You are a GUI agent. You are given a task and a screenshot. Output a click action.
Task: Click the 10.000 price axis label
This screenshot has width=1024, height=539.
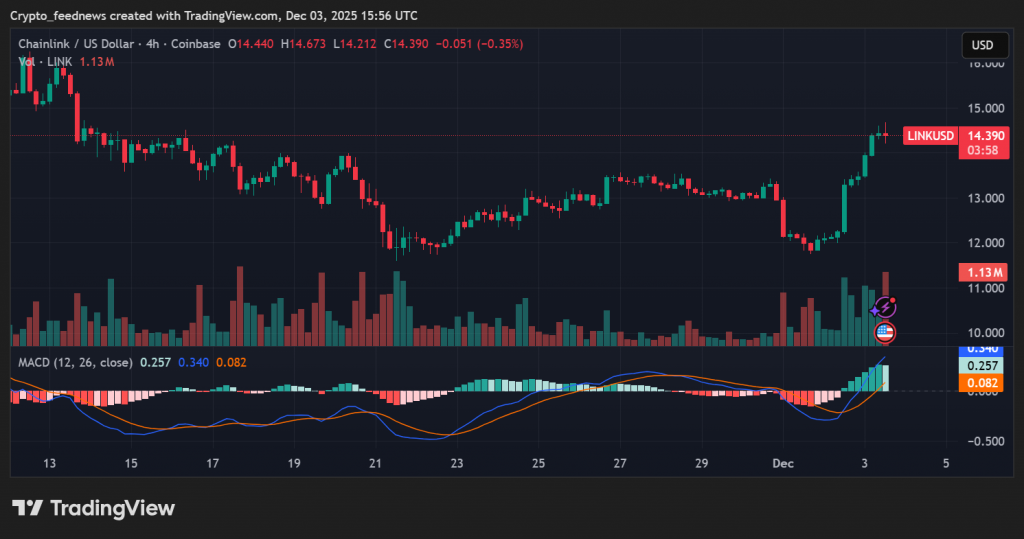985,333
